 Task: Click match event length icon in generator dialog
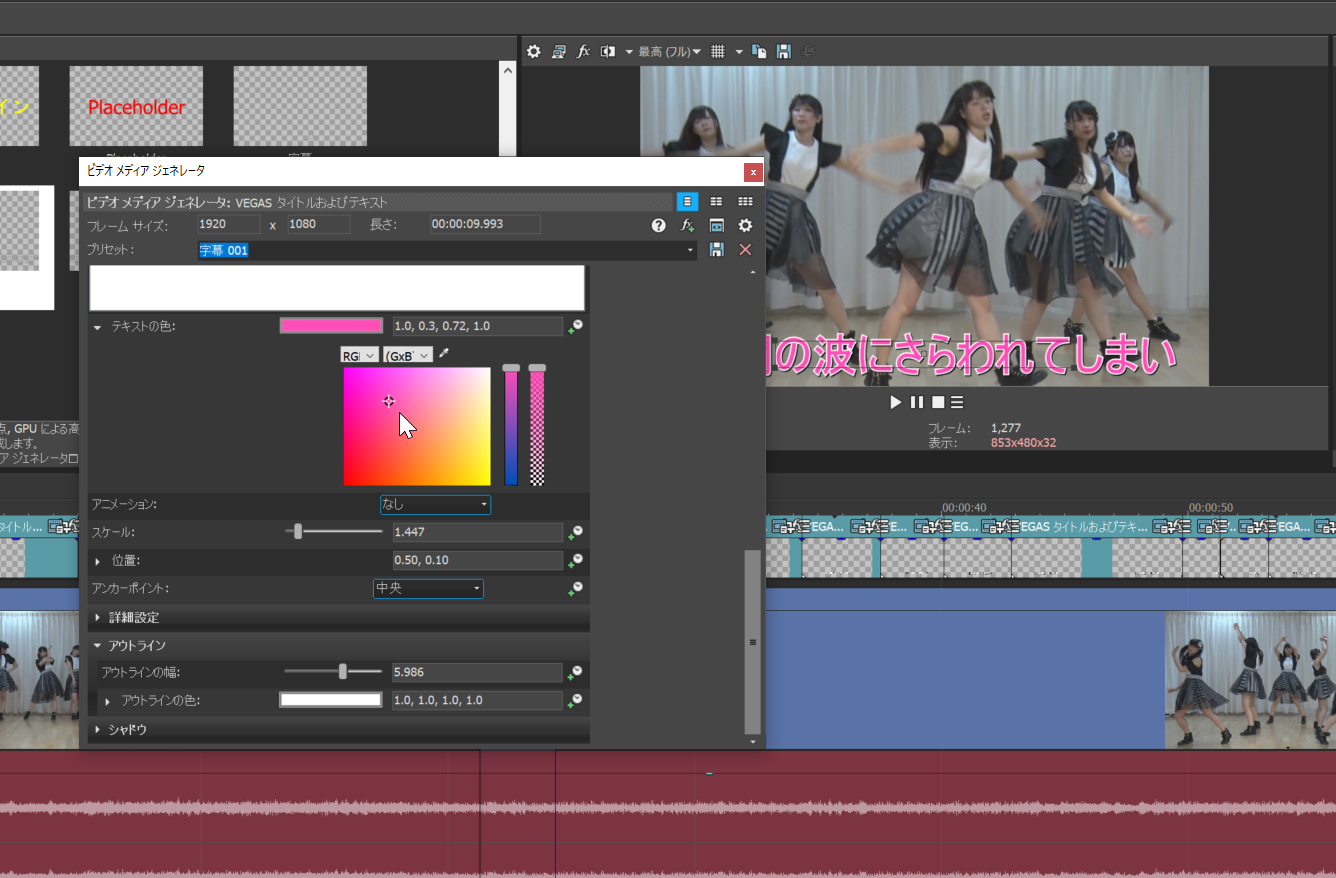(x=716, y=225)
